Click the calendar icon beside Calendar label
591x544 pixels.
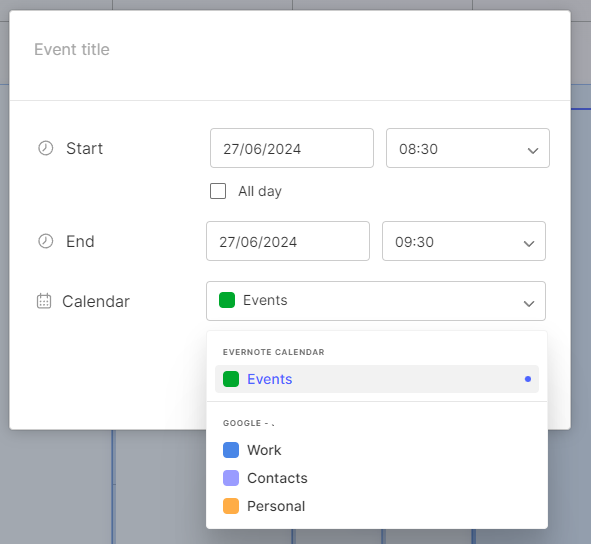click(44, 301)
